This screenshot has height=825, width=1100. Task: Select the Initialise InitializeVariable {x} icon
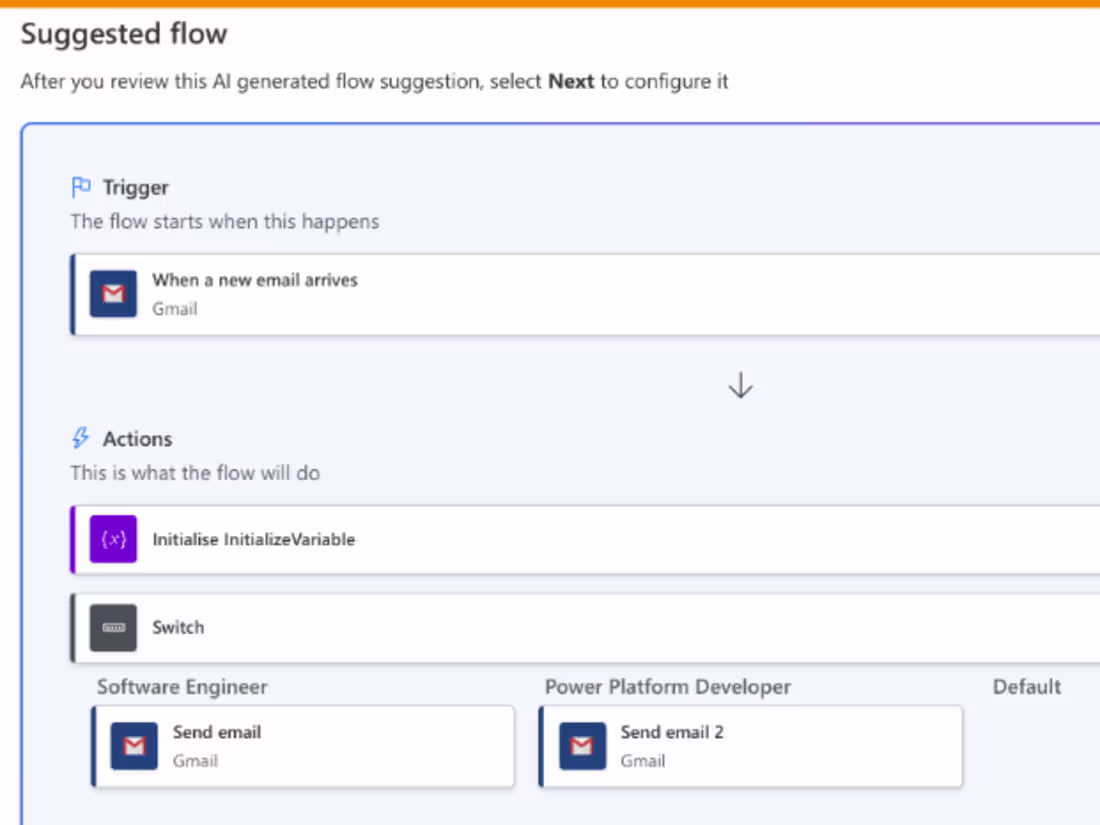(112, 539)
